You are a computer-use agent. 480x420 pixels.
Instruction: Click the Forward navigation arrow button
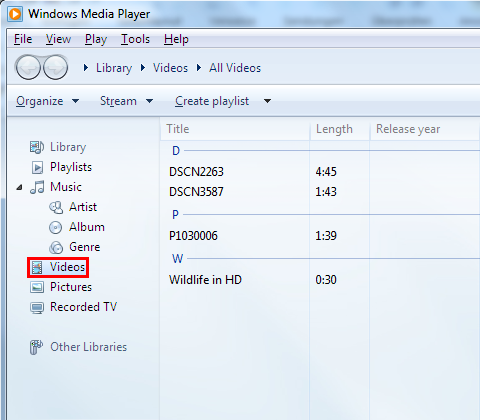pos(56,67)
